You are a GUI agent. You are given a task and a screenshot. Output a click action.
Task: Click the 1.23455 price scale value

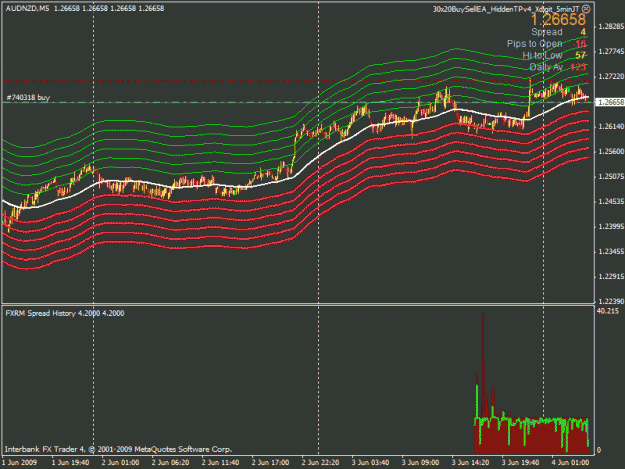tap(611, 251)
